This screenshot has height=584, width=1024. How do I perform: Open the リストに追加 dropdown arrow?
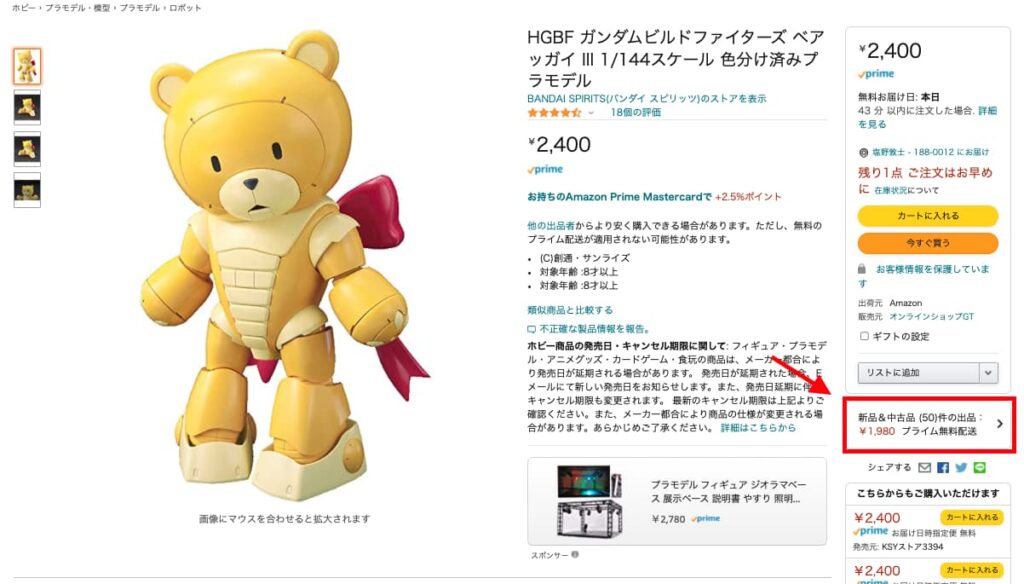click(988, 372)
